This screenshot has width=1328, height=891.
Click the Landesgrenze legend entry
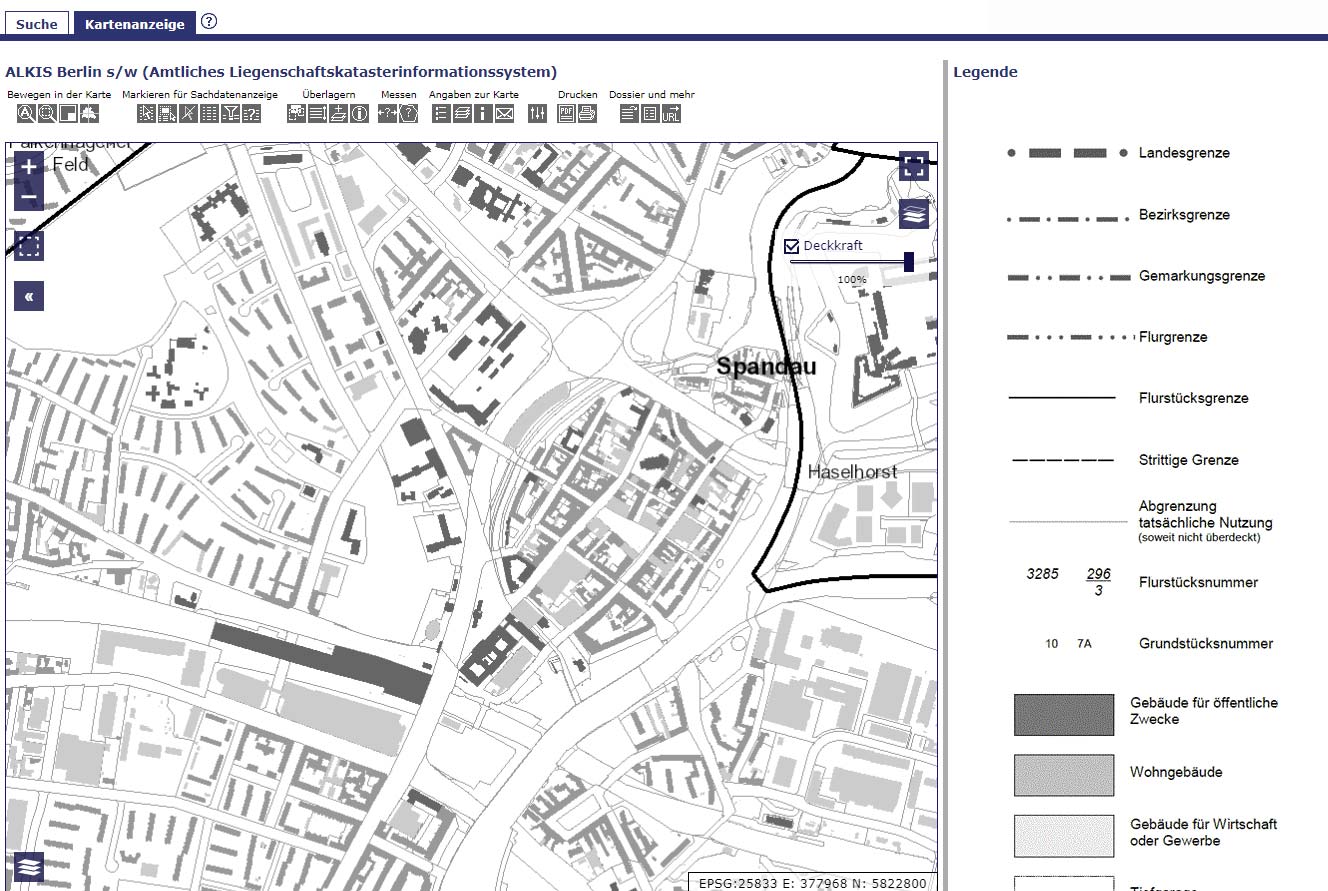(x=1184, y=153)
